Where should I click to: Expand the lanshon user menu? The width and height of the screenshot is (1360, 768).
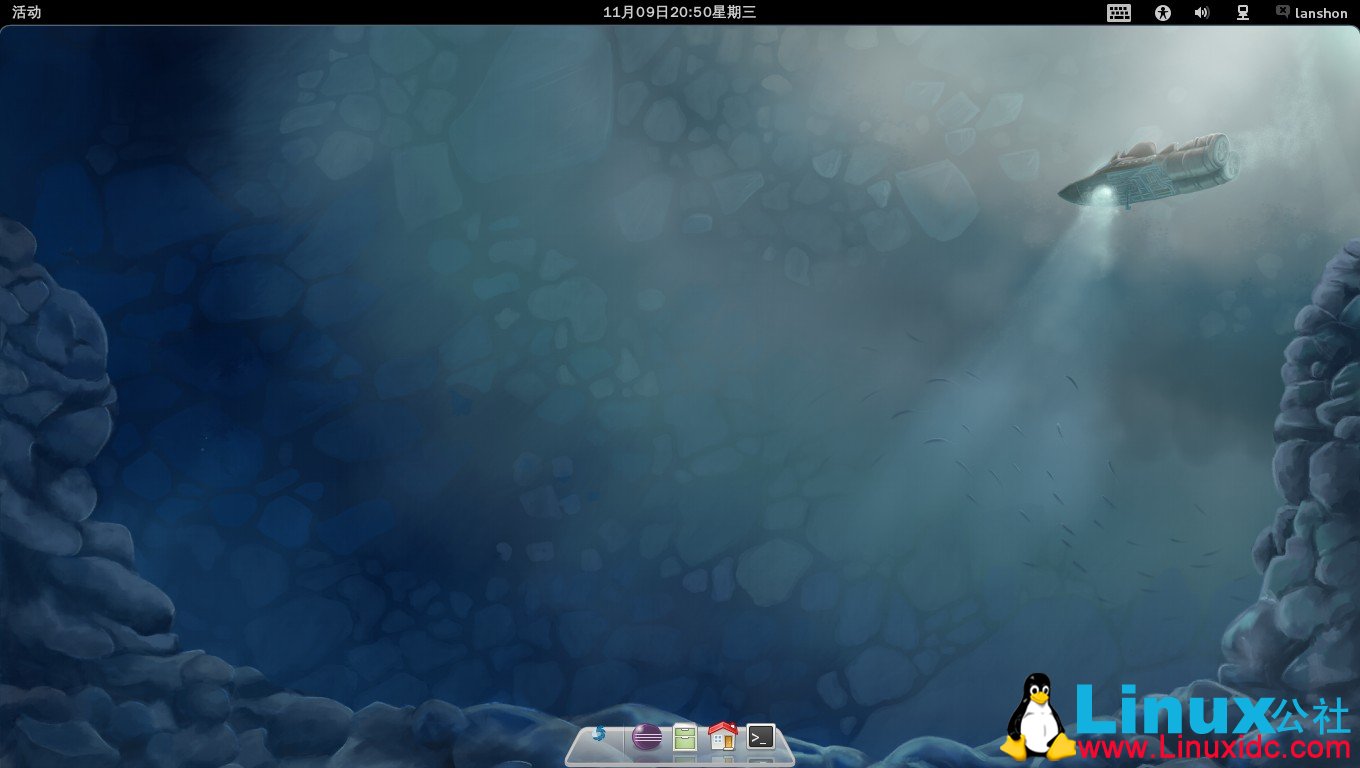tap(1321, 13)
